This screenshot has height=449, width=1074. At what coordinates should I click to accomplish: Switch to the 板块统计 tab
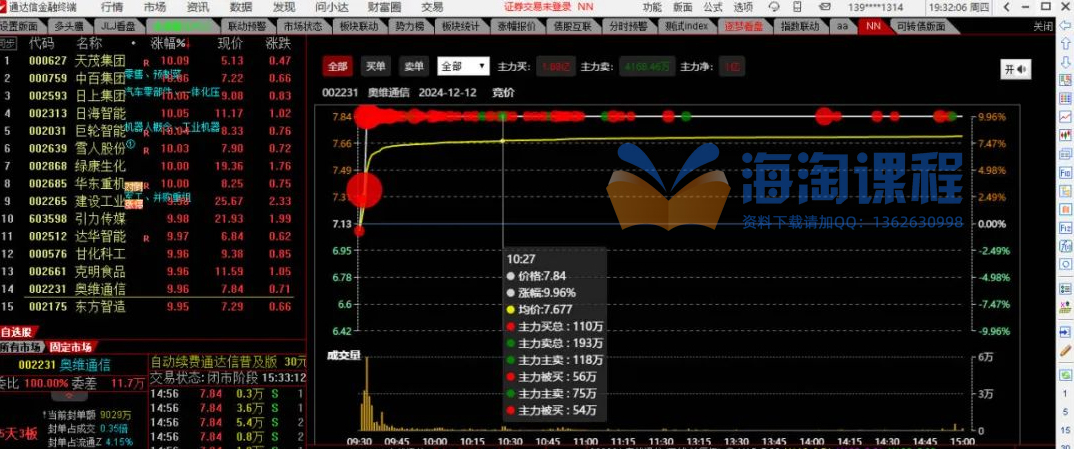point(460,26)
